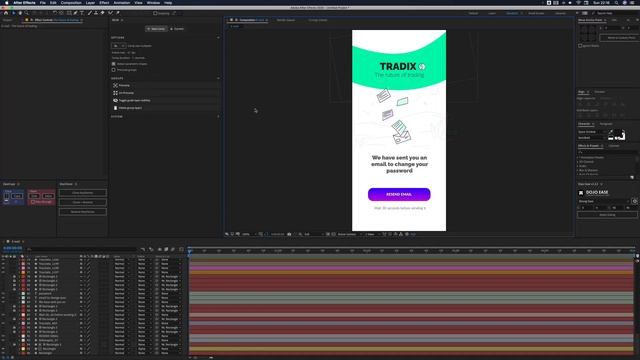Click the snapshot camera icon below viewer
This screenshot has height=360, width=640.
[289, 234]
